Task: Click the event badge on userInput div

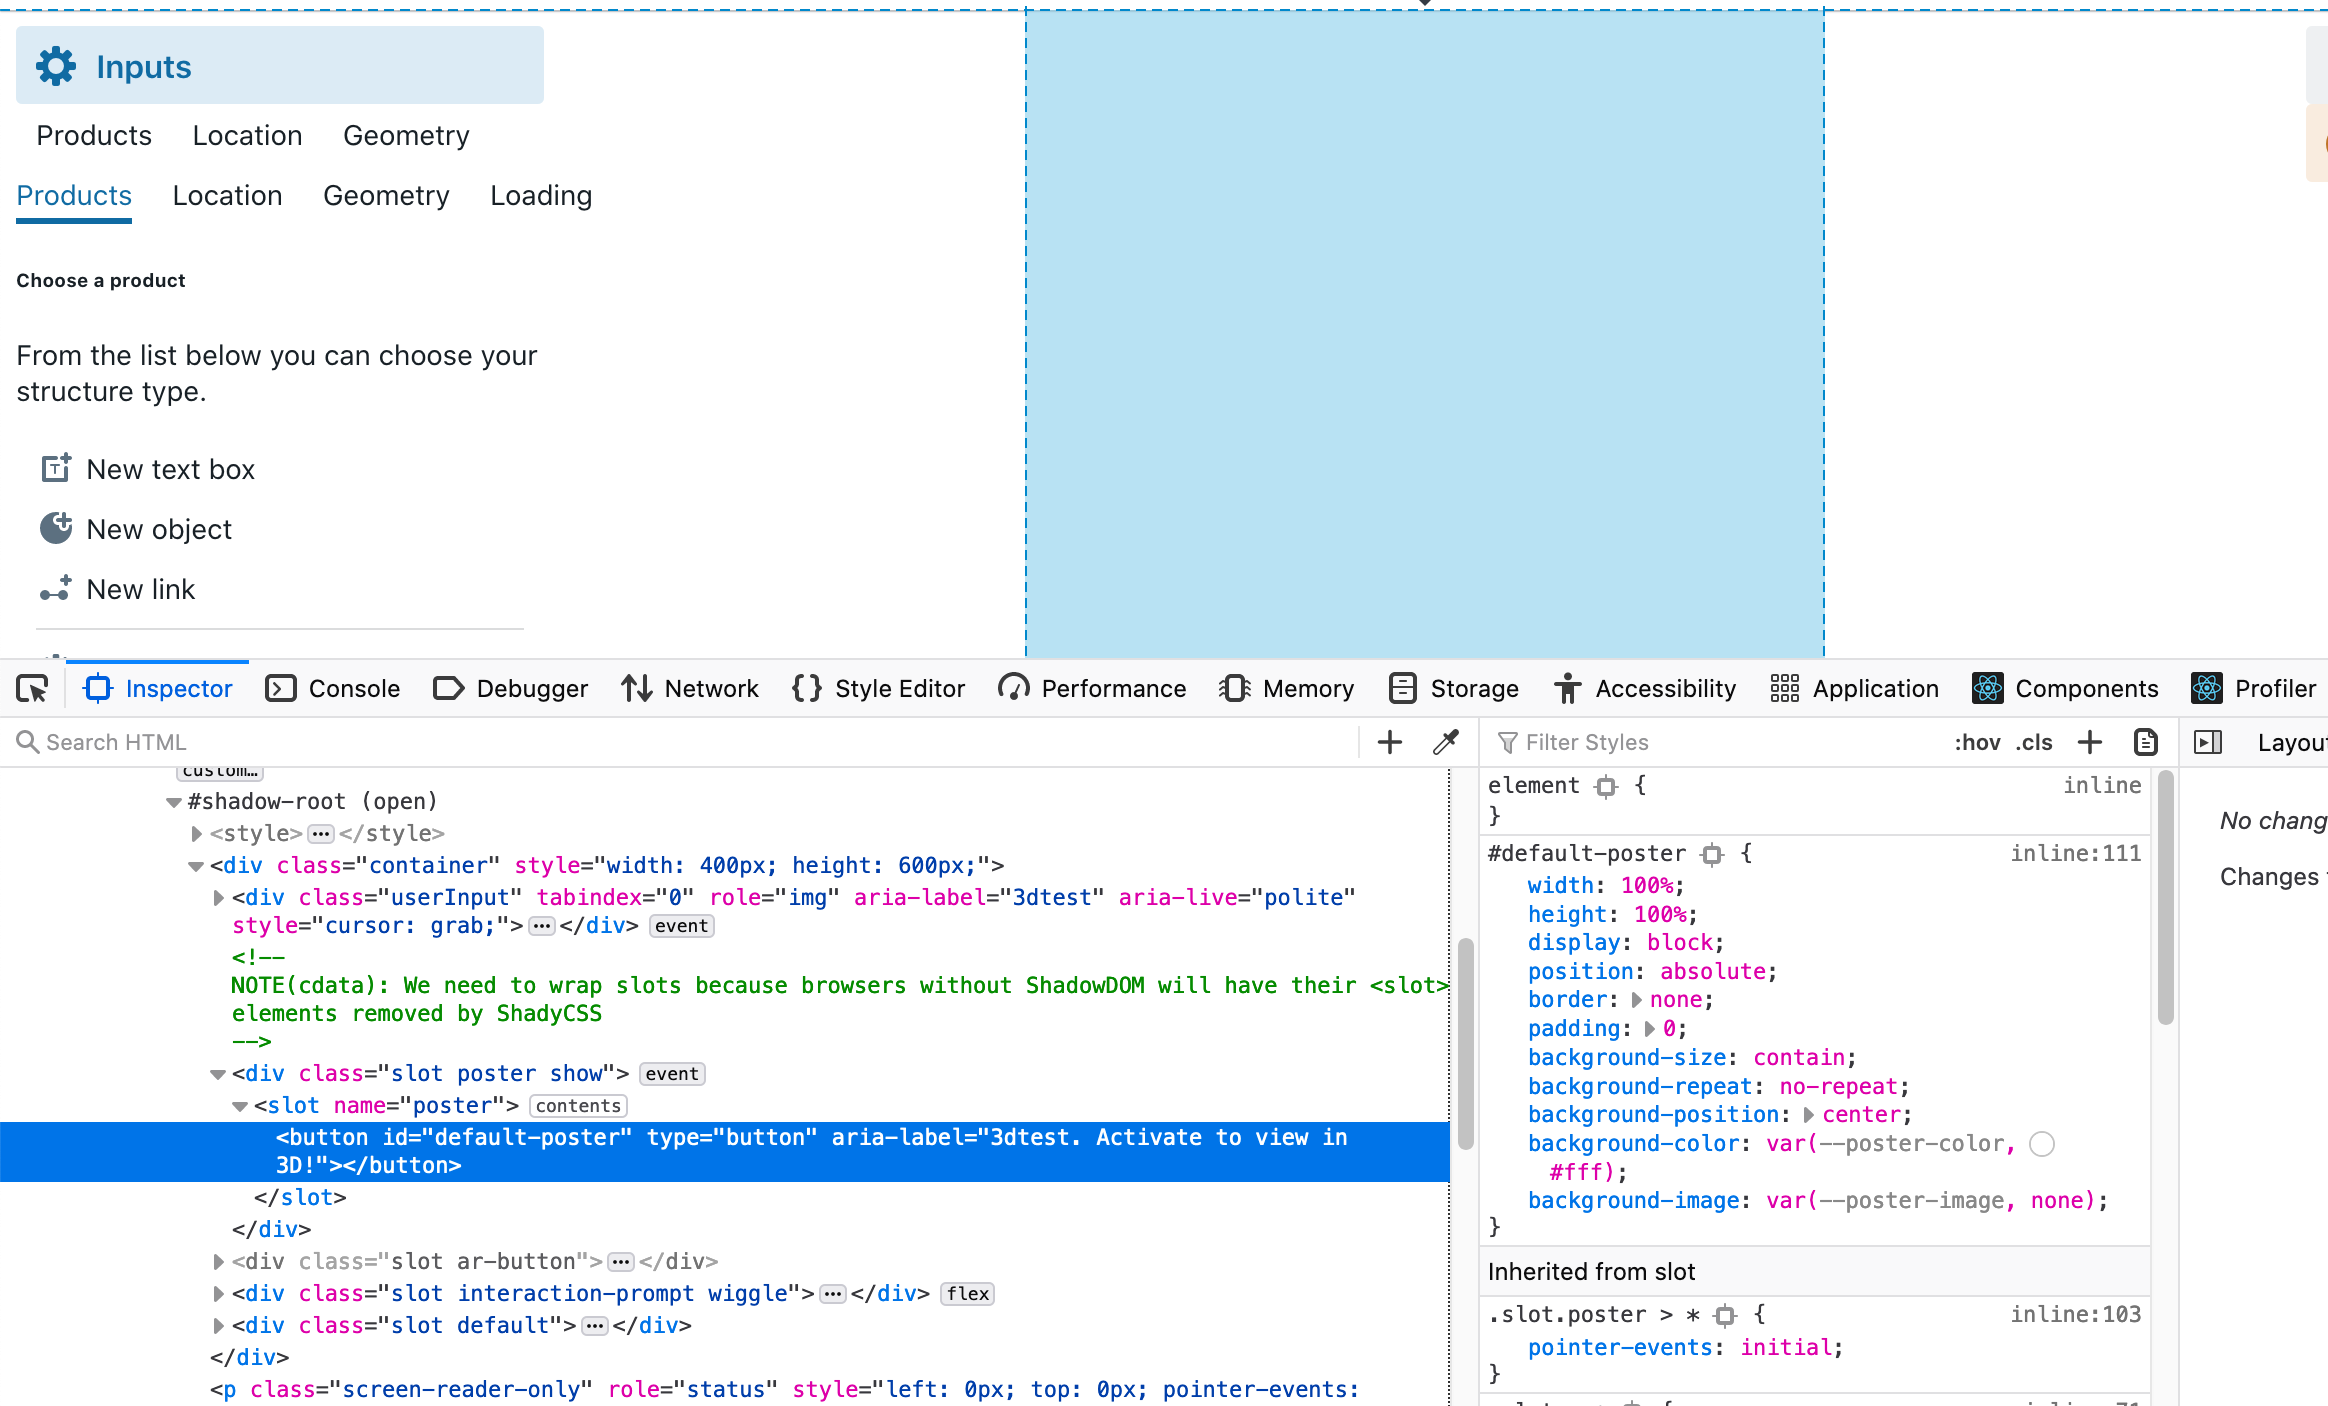Action: (681, 926)
